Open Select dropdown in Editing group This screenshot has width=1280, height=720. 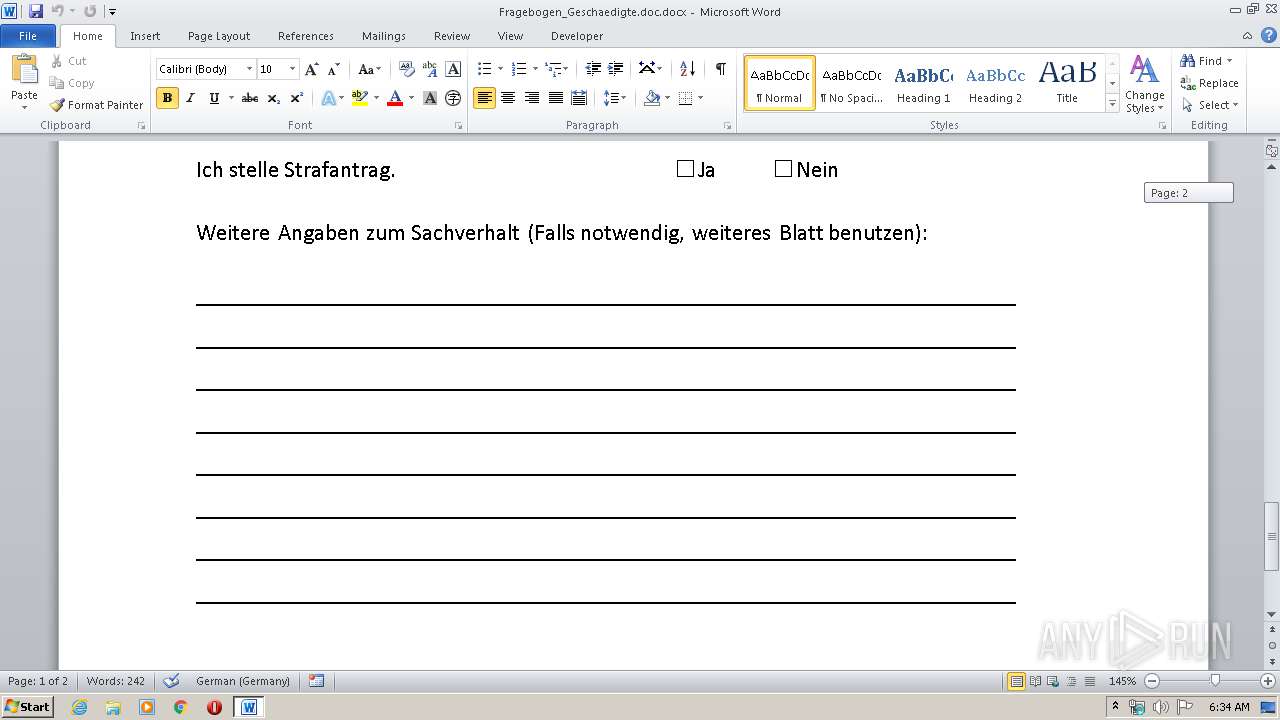point(1210,105)
